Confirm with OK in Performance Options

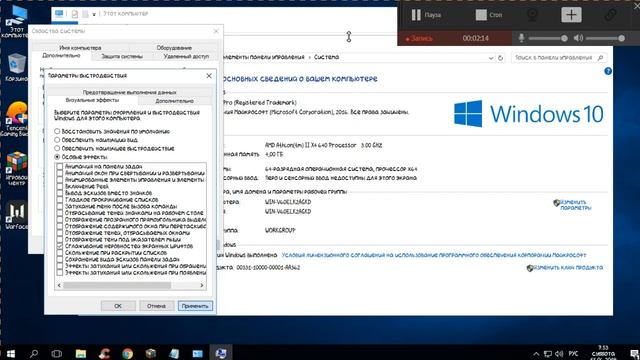[118, 306]
